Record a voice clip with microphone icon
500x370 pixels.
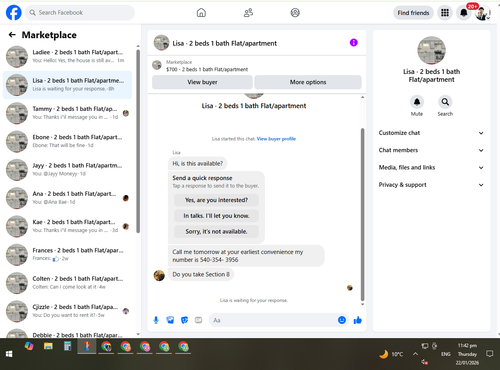pos(156,320)
